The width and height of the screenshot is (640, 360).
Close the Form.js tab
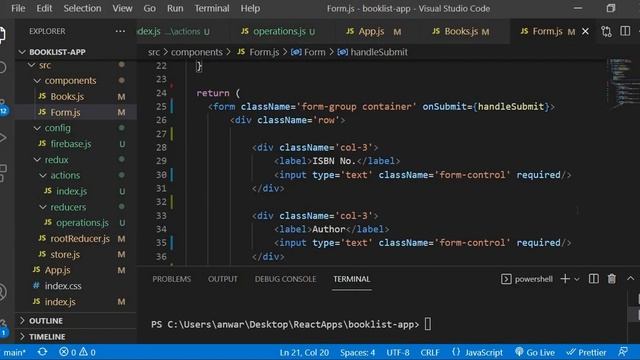585,31
